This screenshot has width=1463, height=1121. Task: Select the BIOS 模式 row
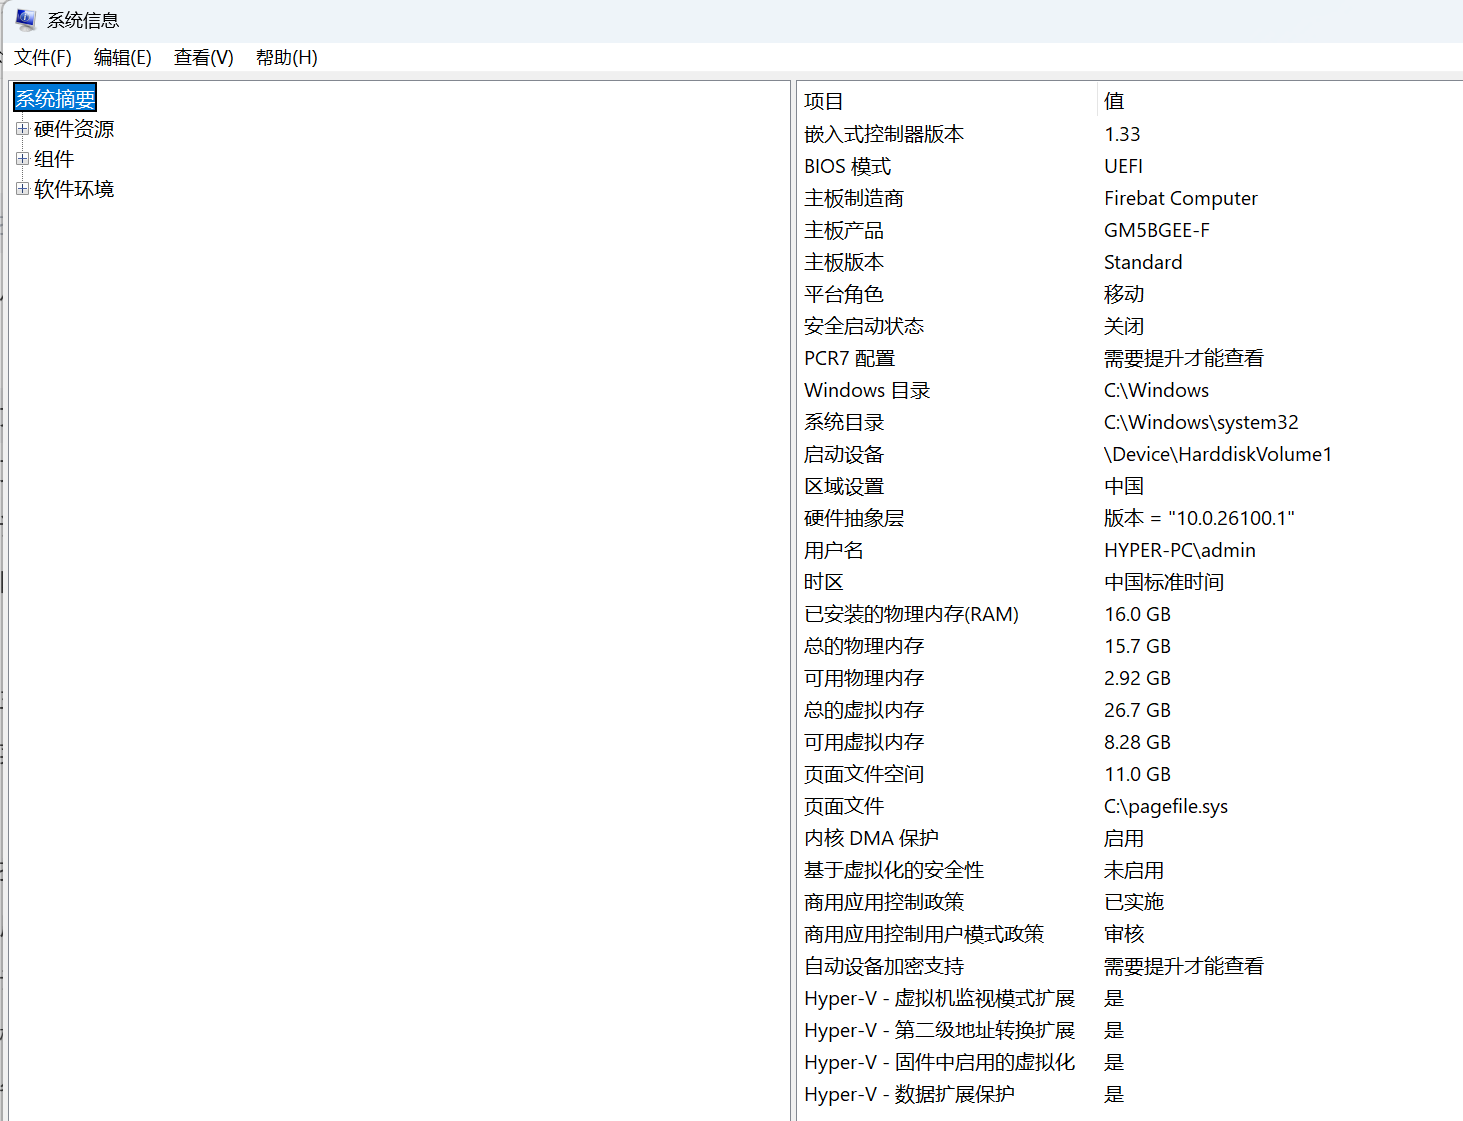1130,166
